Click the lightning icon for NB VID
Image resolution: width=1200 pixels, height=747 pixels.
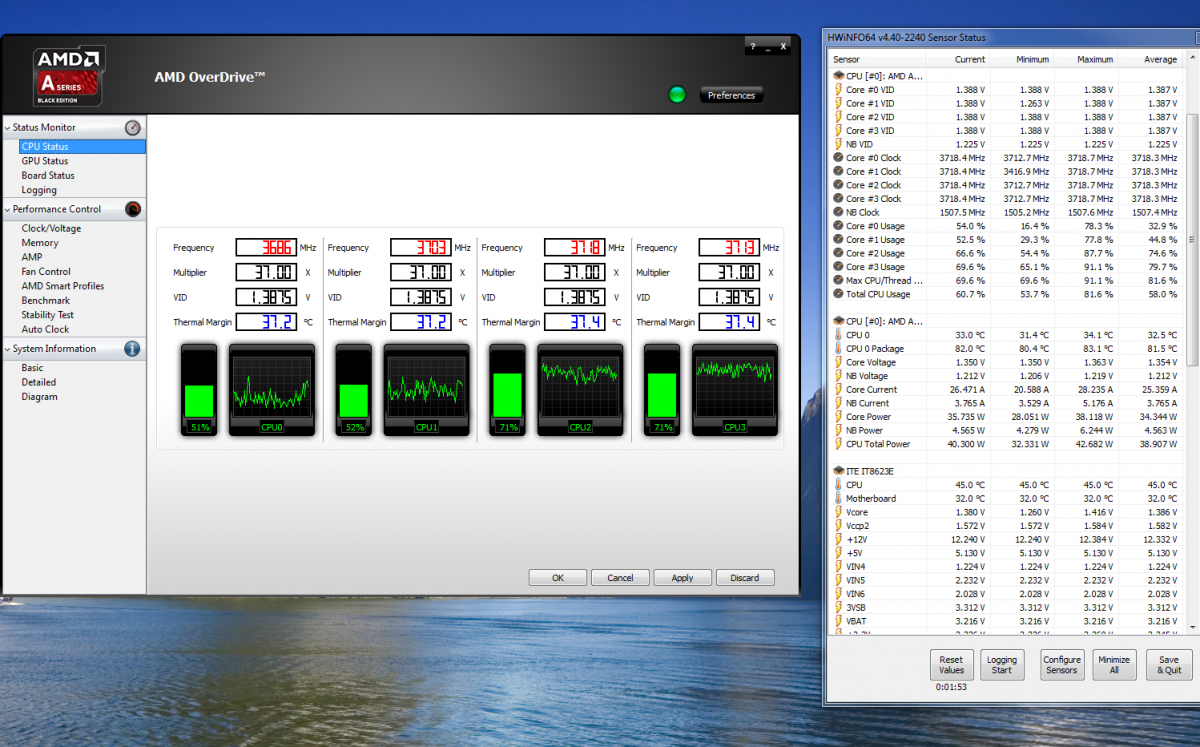tap(838, 144)
